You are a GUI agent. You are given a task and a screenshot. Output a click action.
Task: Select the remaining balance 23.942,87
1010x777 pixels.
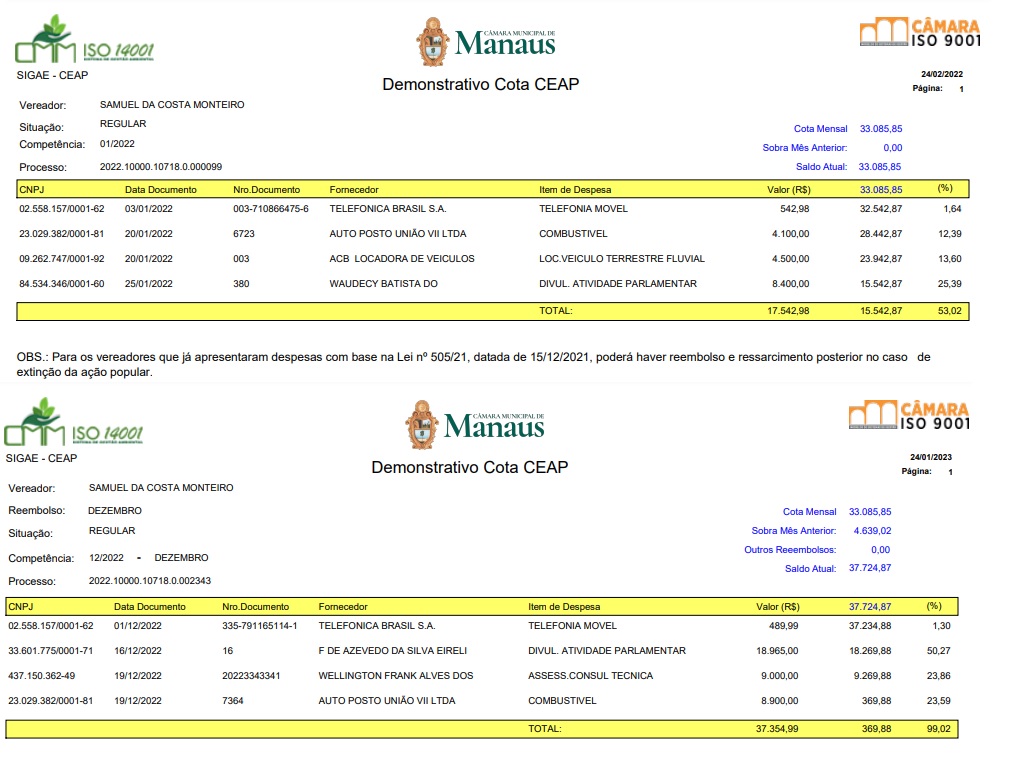[x=881, y=258]
